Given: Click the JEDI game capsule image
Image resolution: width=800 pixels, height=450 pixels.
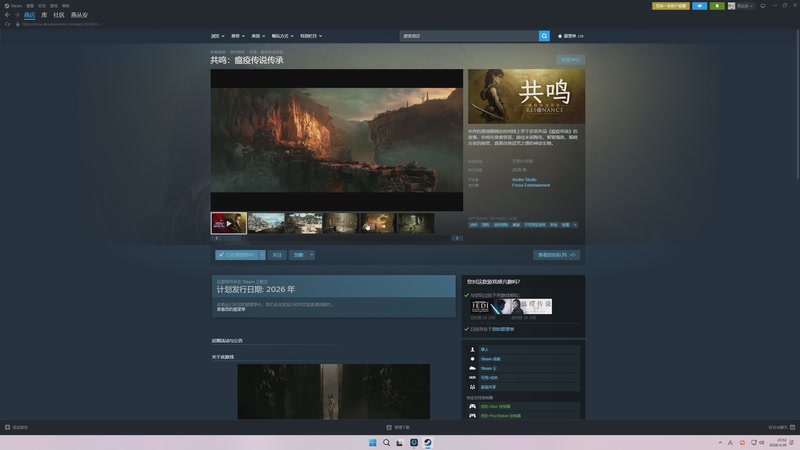Looking at the screenshot, I should click(490, 306).
